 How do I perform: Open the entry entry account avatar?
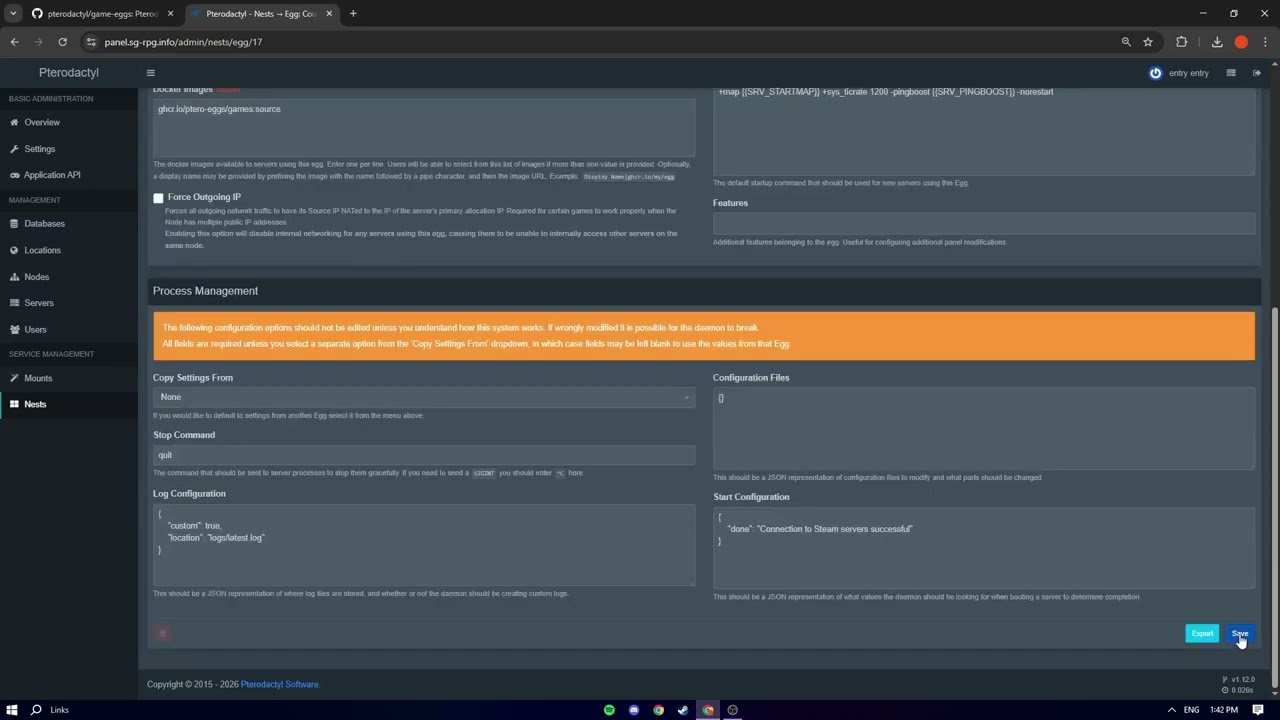(1156, 73)
